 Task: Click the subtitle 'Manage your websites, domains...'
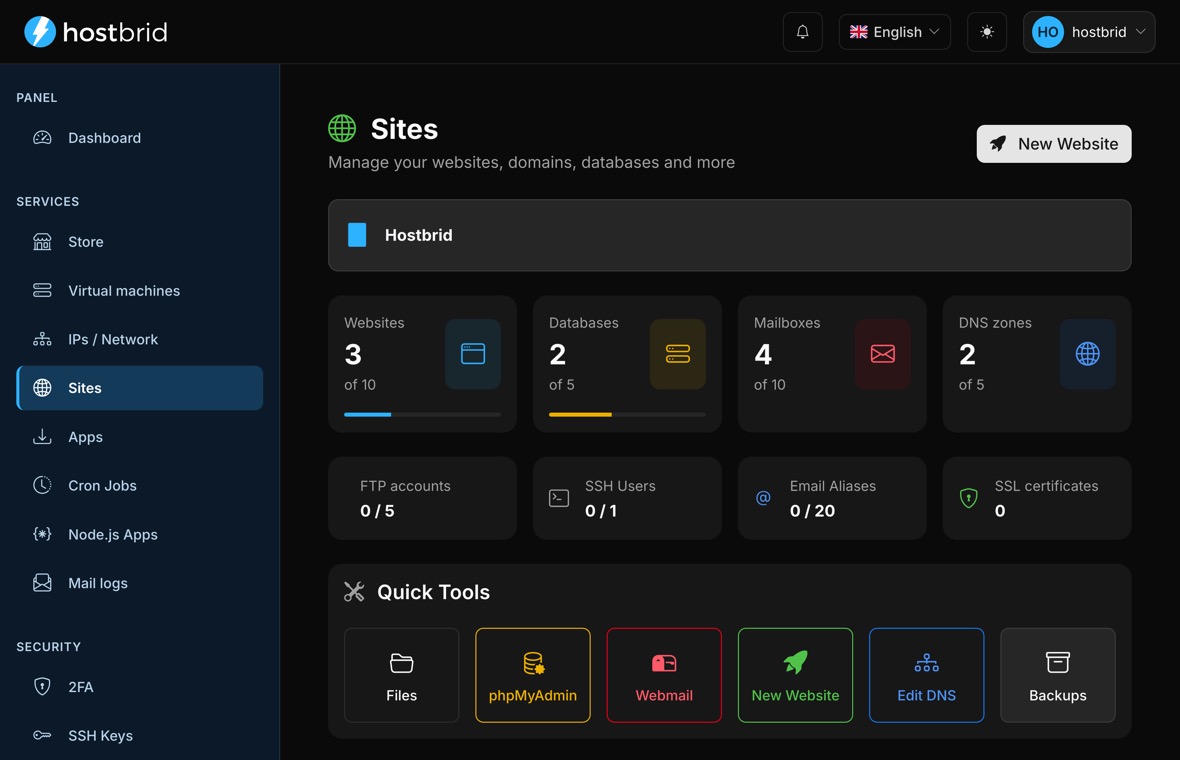[x=531, y=163]
